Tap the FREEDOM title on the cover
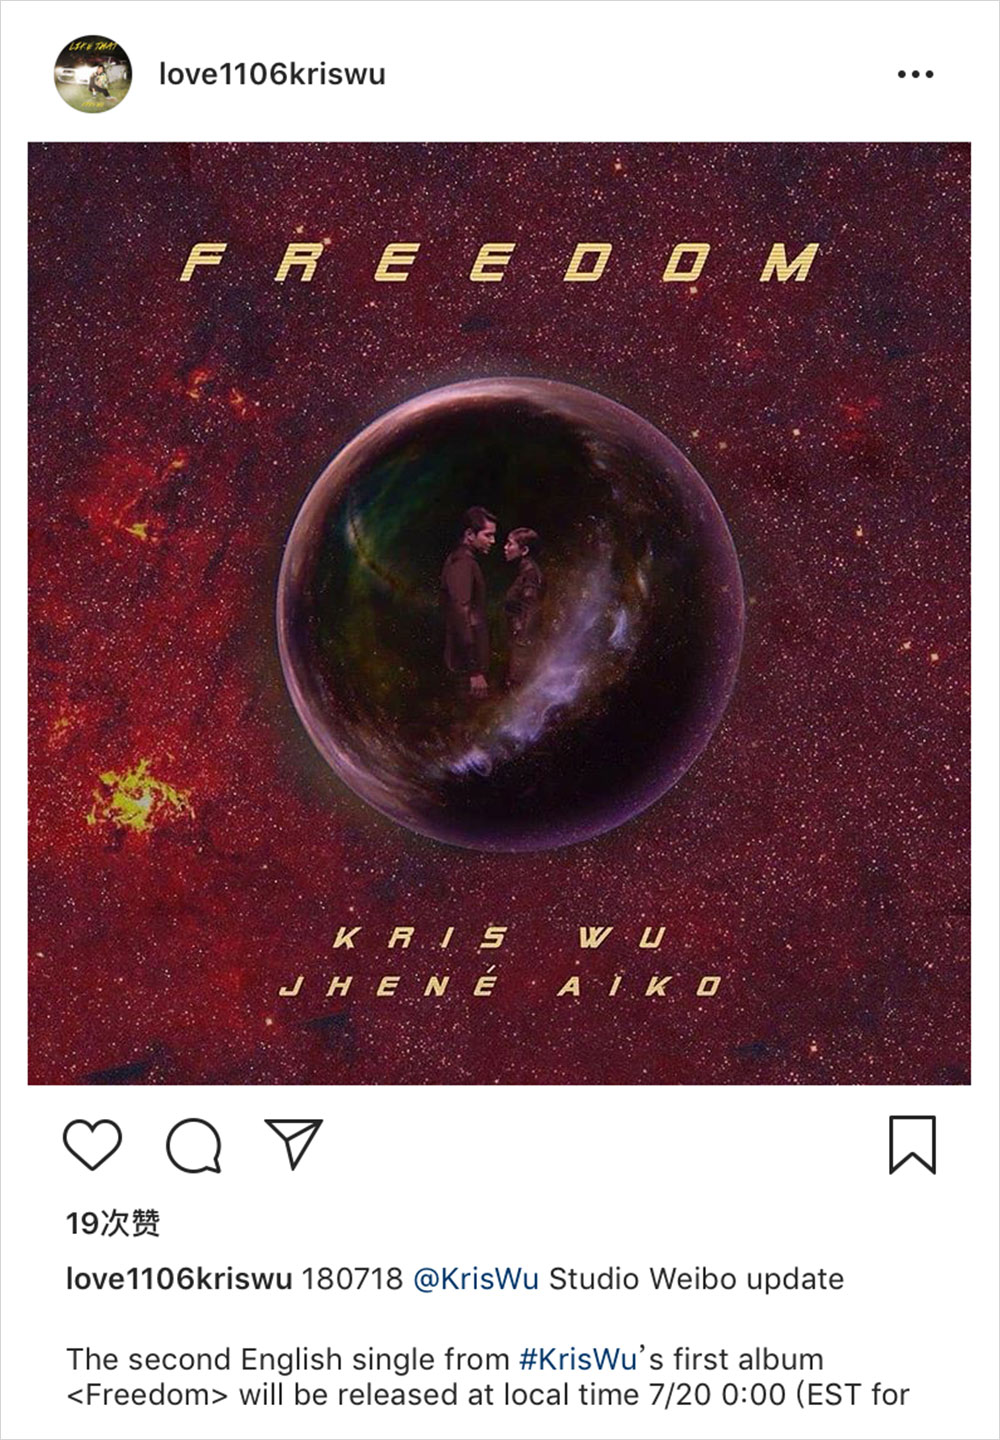Image resolution: width=1000 pixels, height=1440 pixels. click(500, 262)
